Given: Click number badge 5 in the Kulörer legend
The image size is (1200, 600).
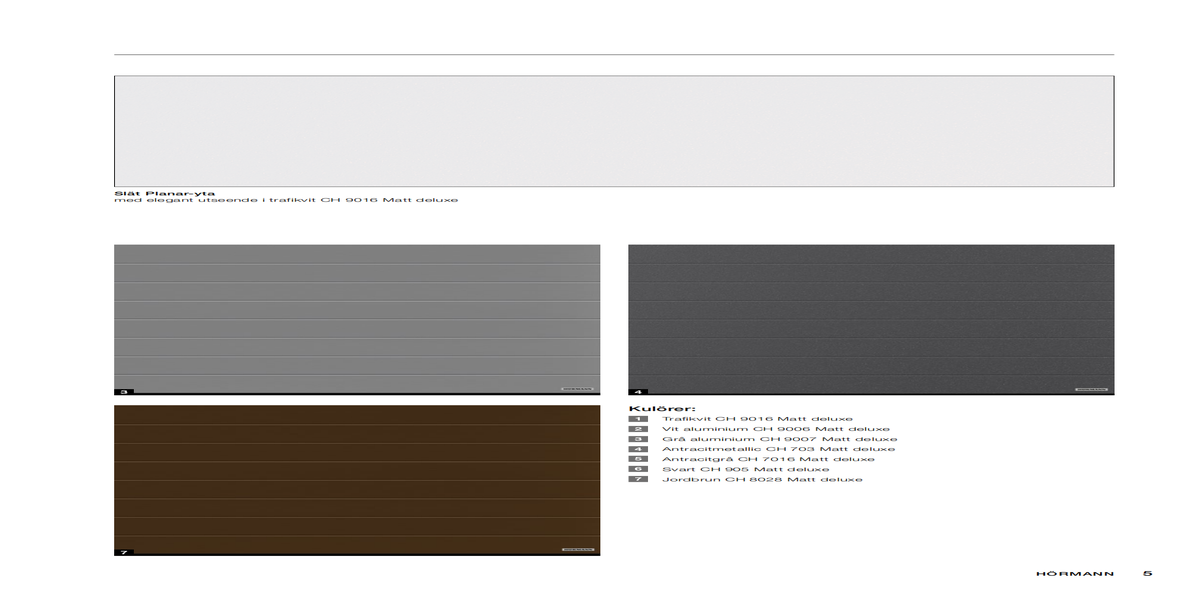Looking at the screenshot, I should tap(638, 459).
